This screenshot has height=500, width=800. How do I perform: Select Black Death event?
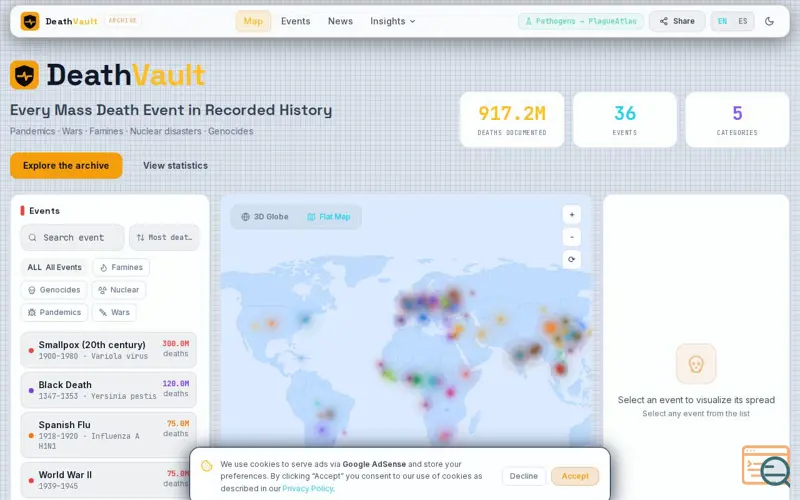click(109, 390)
